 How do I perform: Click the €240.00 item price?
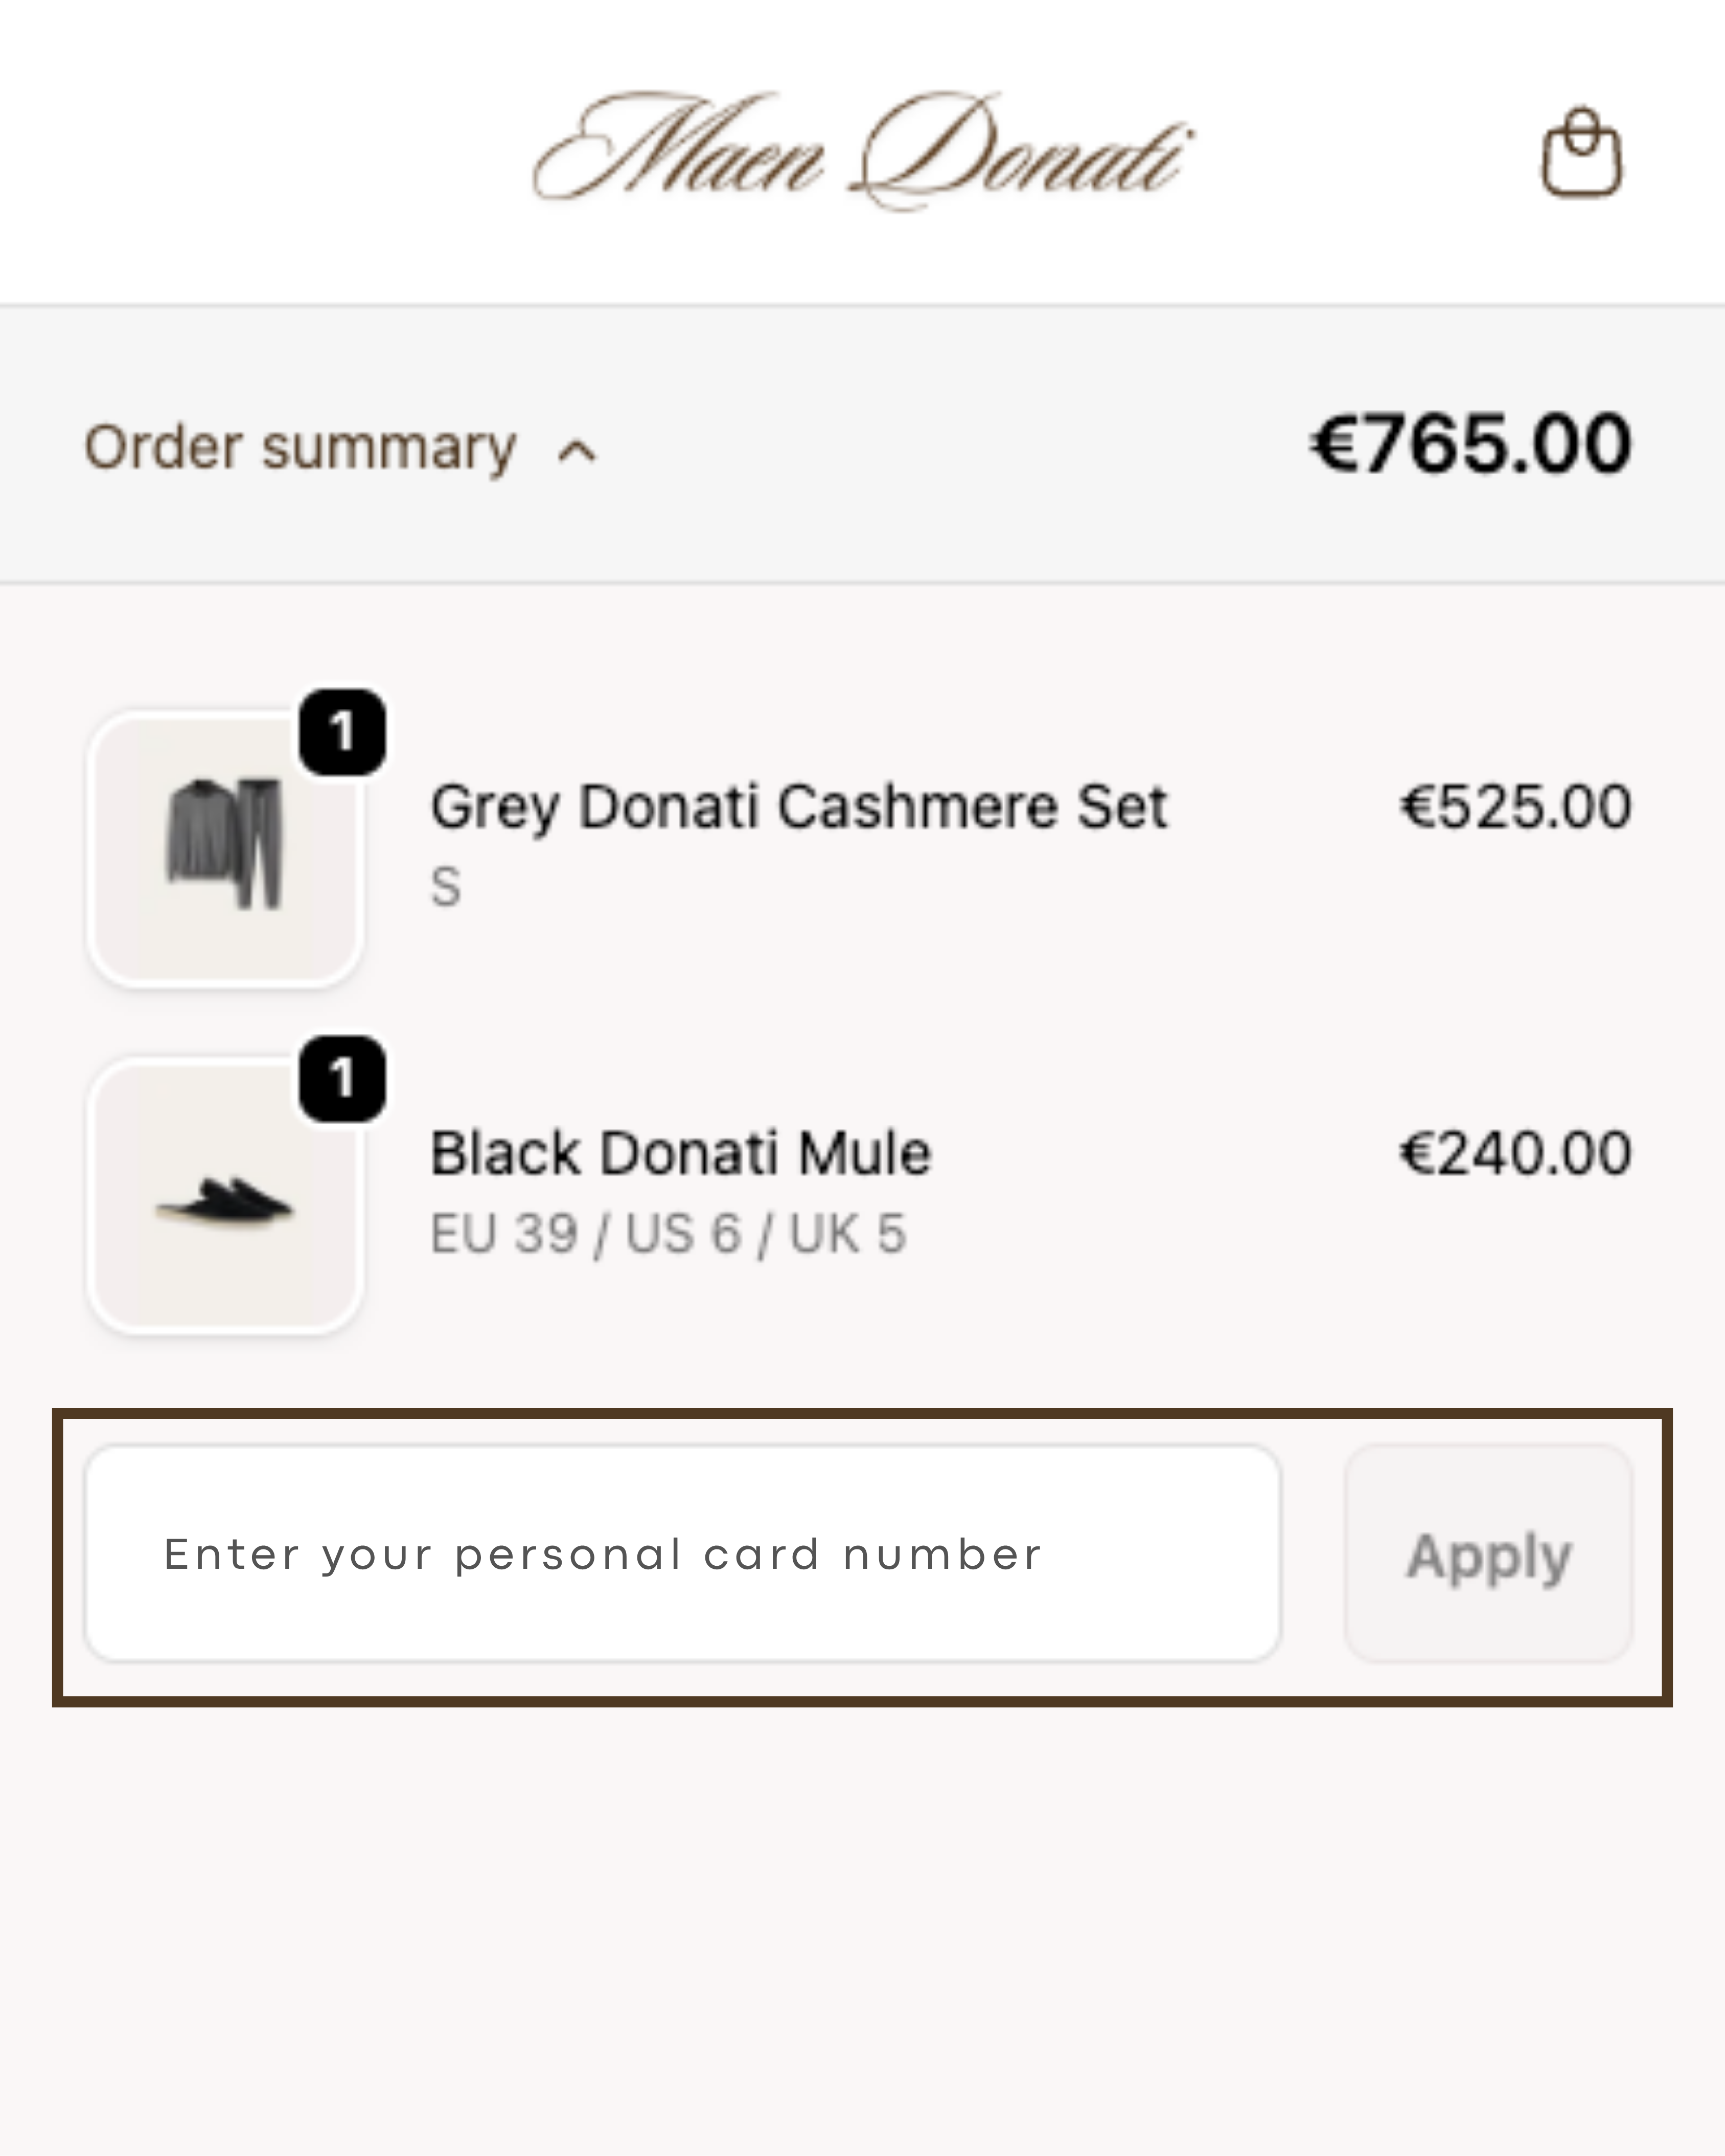coord(1515,1152)
